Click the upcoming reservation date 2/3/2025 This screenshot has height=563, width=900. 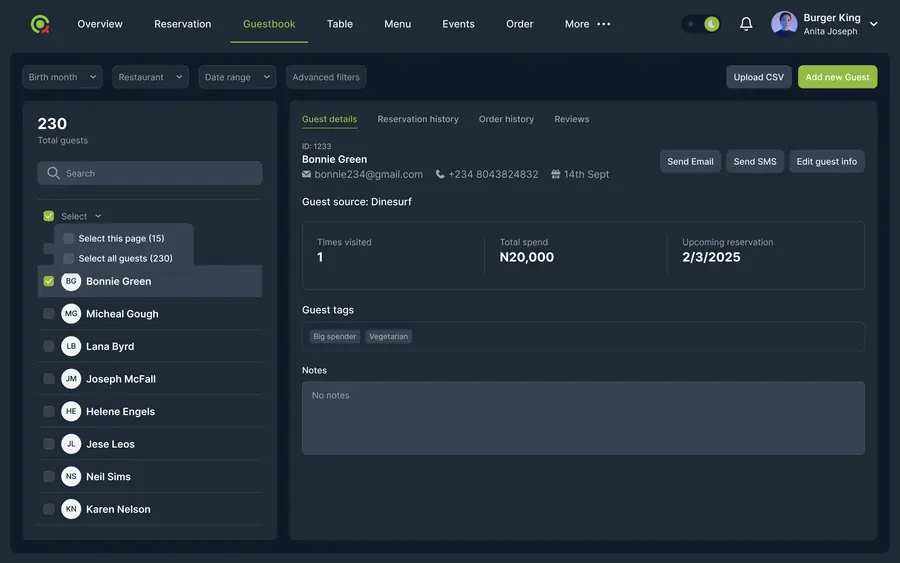click(x=711, y=257)
